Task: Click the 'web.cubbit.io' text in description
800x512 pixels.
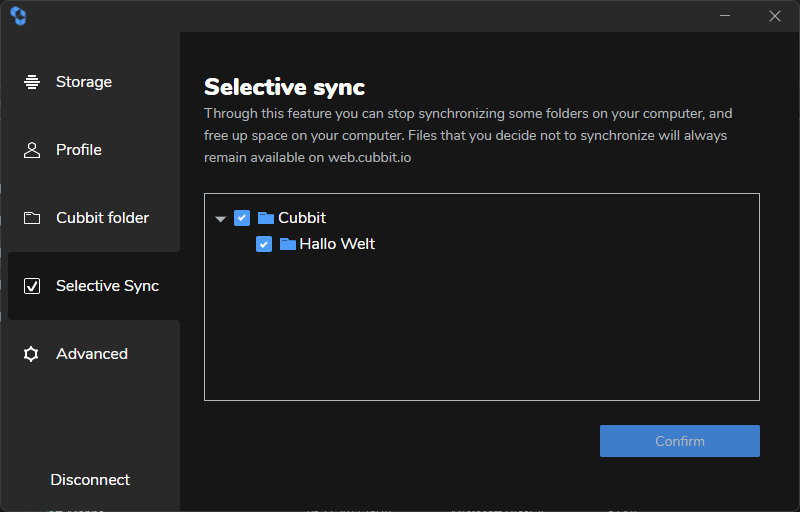Action: [x=369, y=158]
